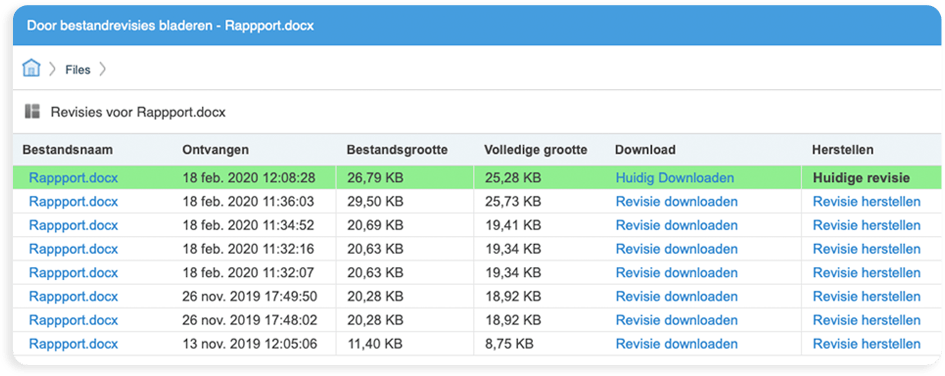This screenshot has width=945, height=376.
Task: Open the Files breadcrumb
Action: point(78,70)
